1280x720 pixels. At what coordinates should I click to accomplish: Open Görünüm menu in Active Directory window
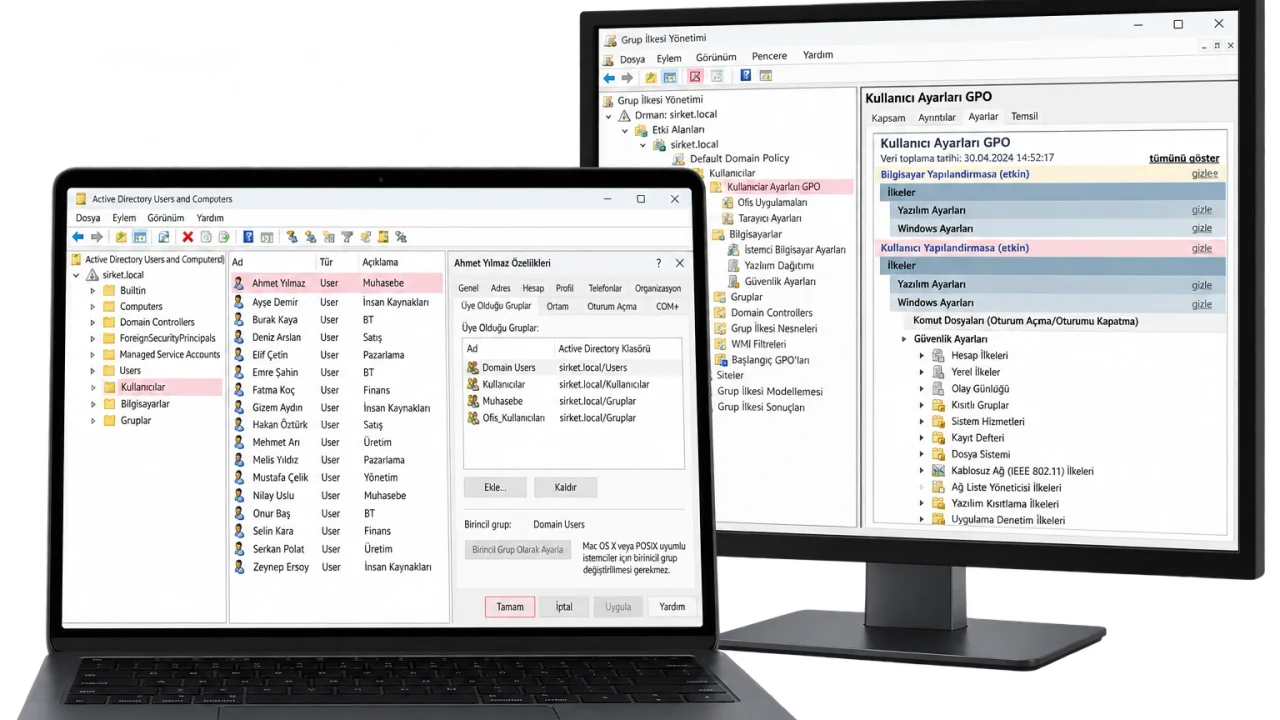click(x=166, y=218)
